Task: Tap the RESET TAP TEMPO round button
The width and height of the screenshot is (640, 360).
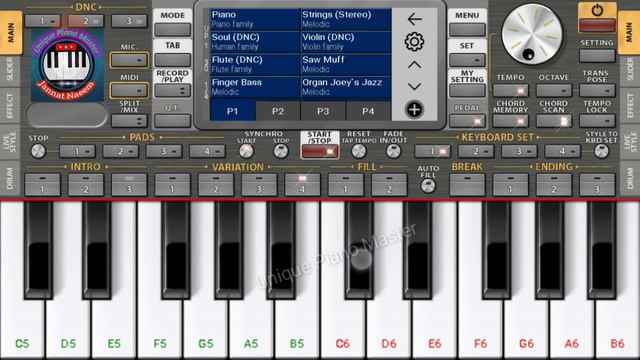Action: (359, 151)
